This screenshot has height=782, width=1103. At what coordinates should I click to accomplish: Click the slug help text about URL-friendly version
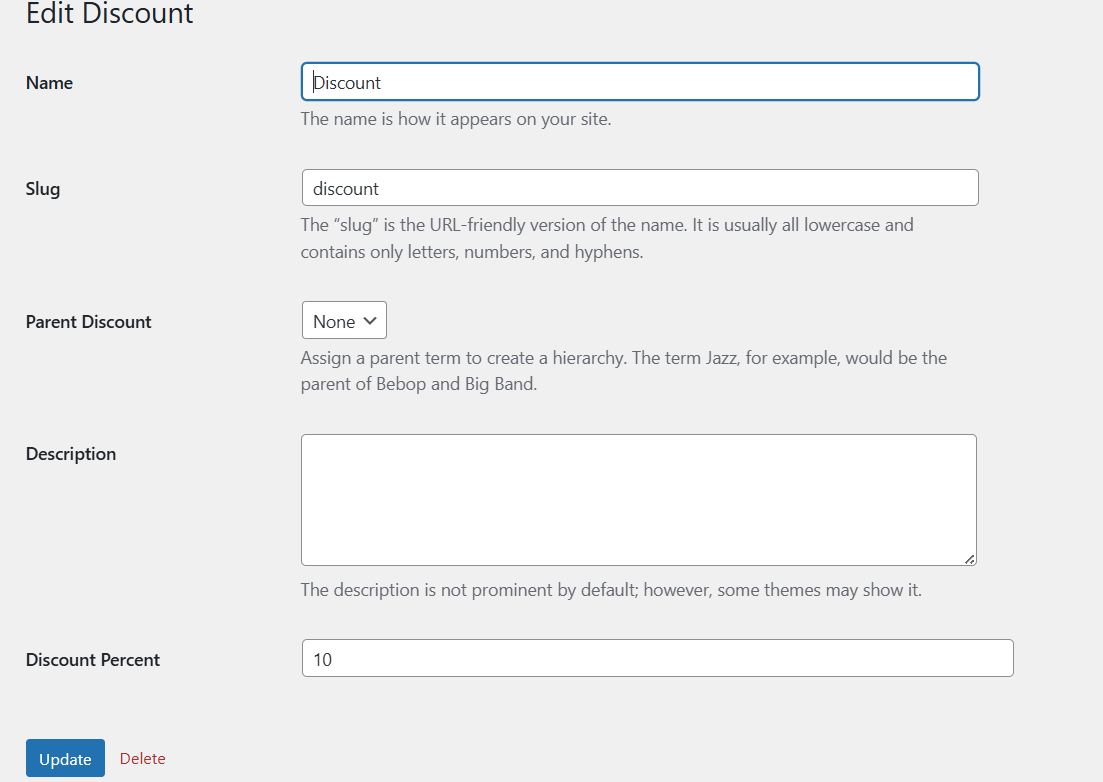[607, 238]
